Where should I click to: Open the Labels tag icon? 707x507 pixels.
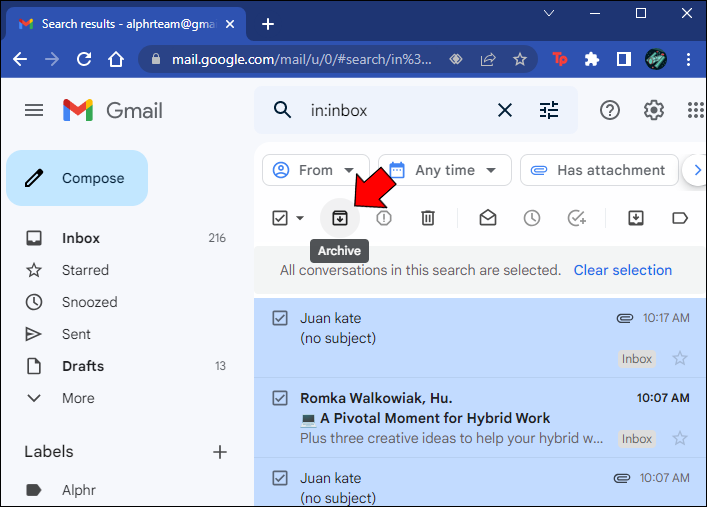(679, 218)
